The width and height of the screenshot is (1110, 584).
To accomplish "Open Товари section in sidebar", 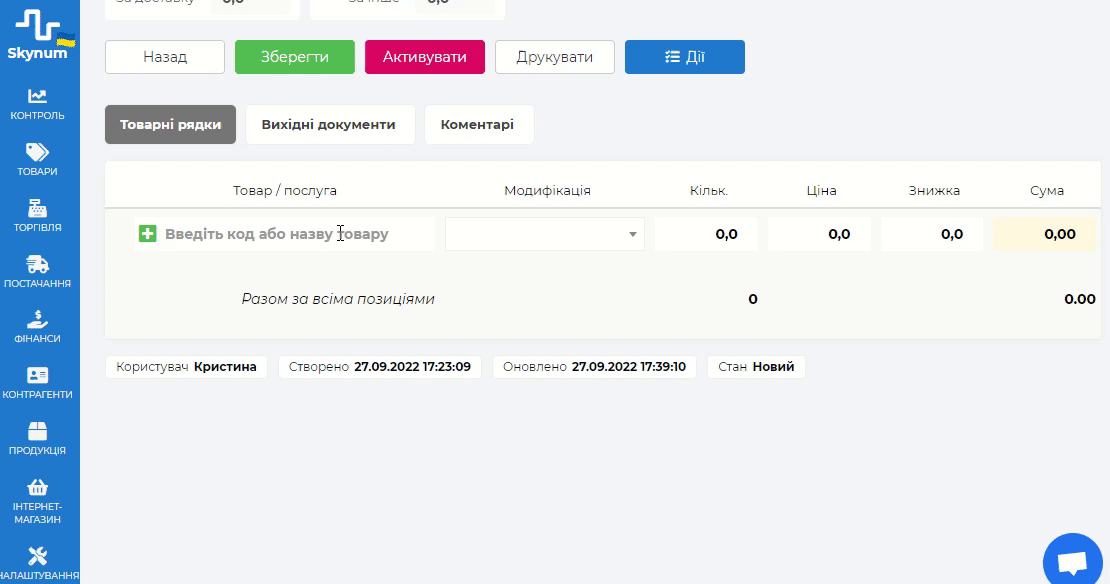I will pyautogui.click(x=38, y=160).
